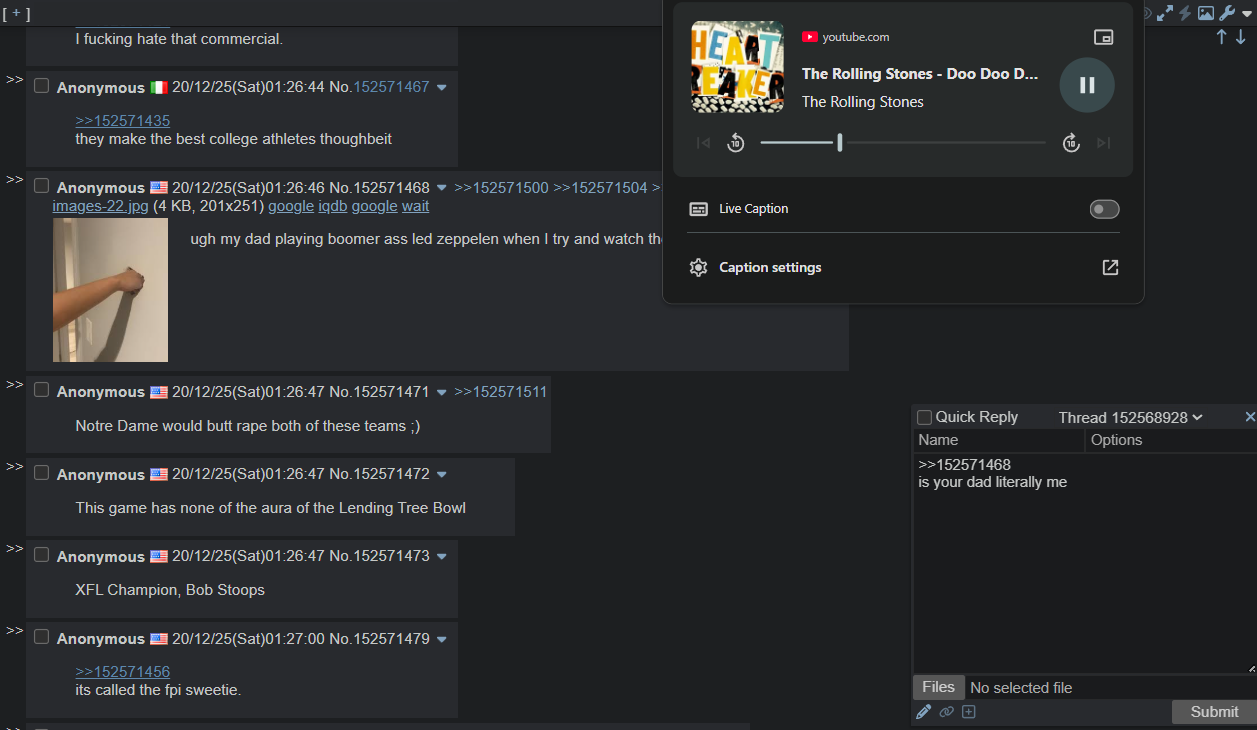Click the Live Caption subtitles icon
Image resolution: width=1257 pixels, height=730 pixels.
click(699, 209)
